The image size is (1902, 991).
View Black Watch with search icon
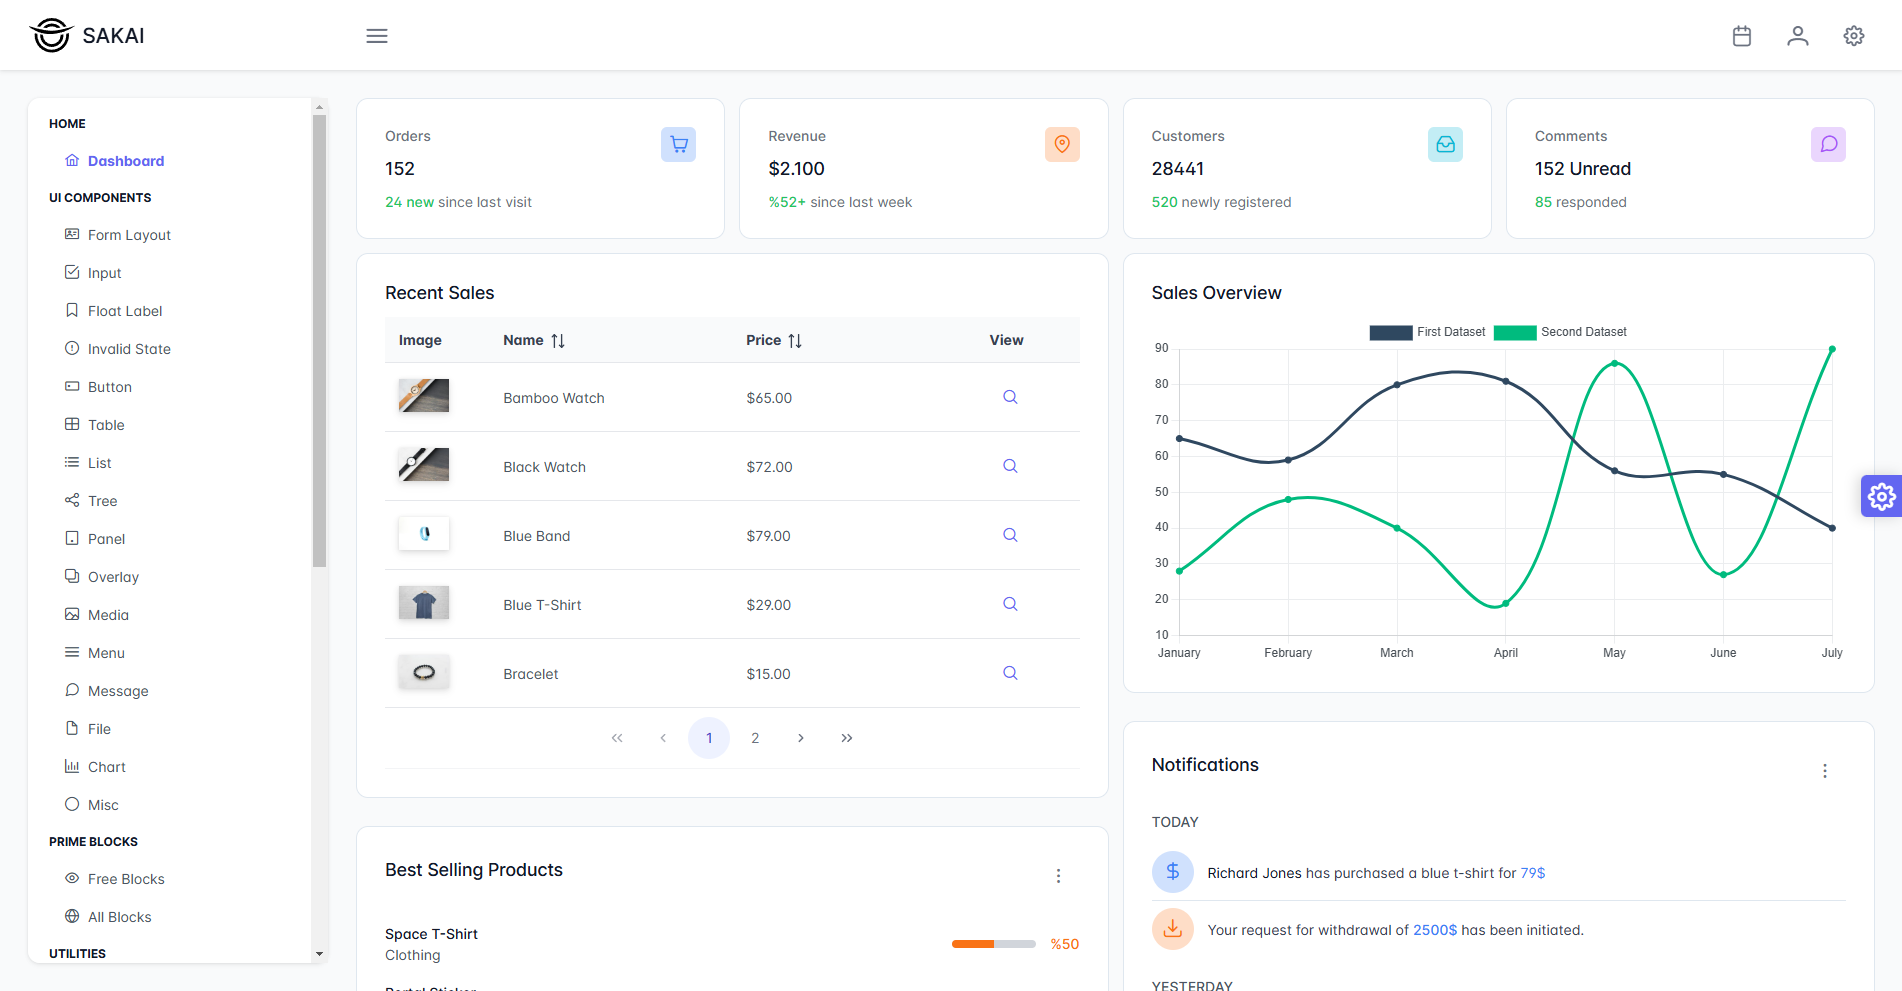(x=1010, y=466)
